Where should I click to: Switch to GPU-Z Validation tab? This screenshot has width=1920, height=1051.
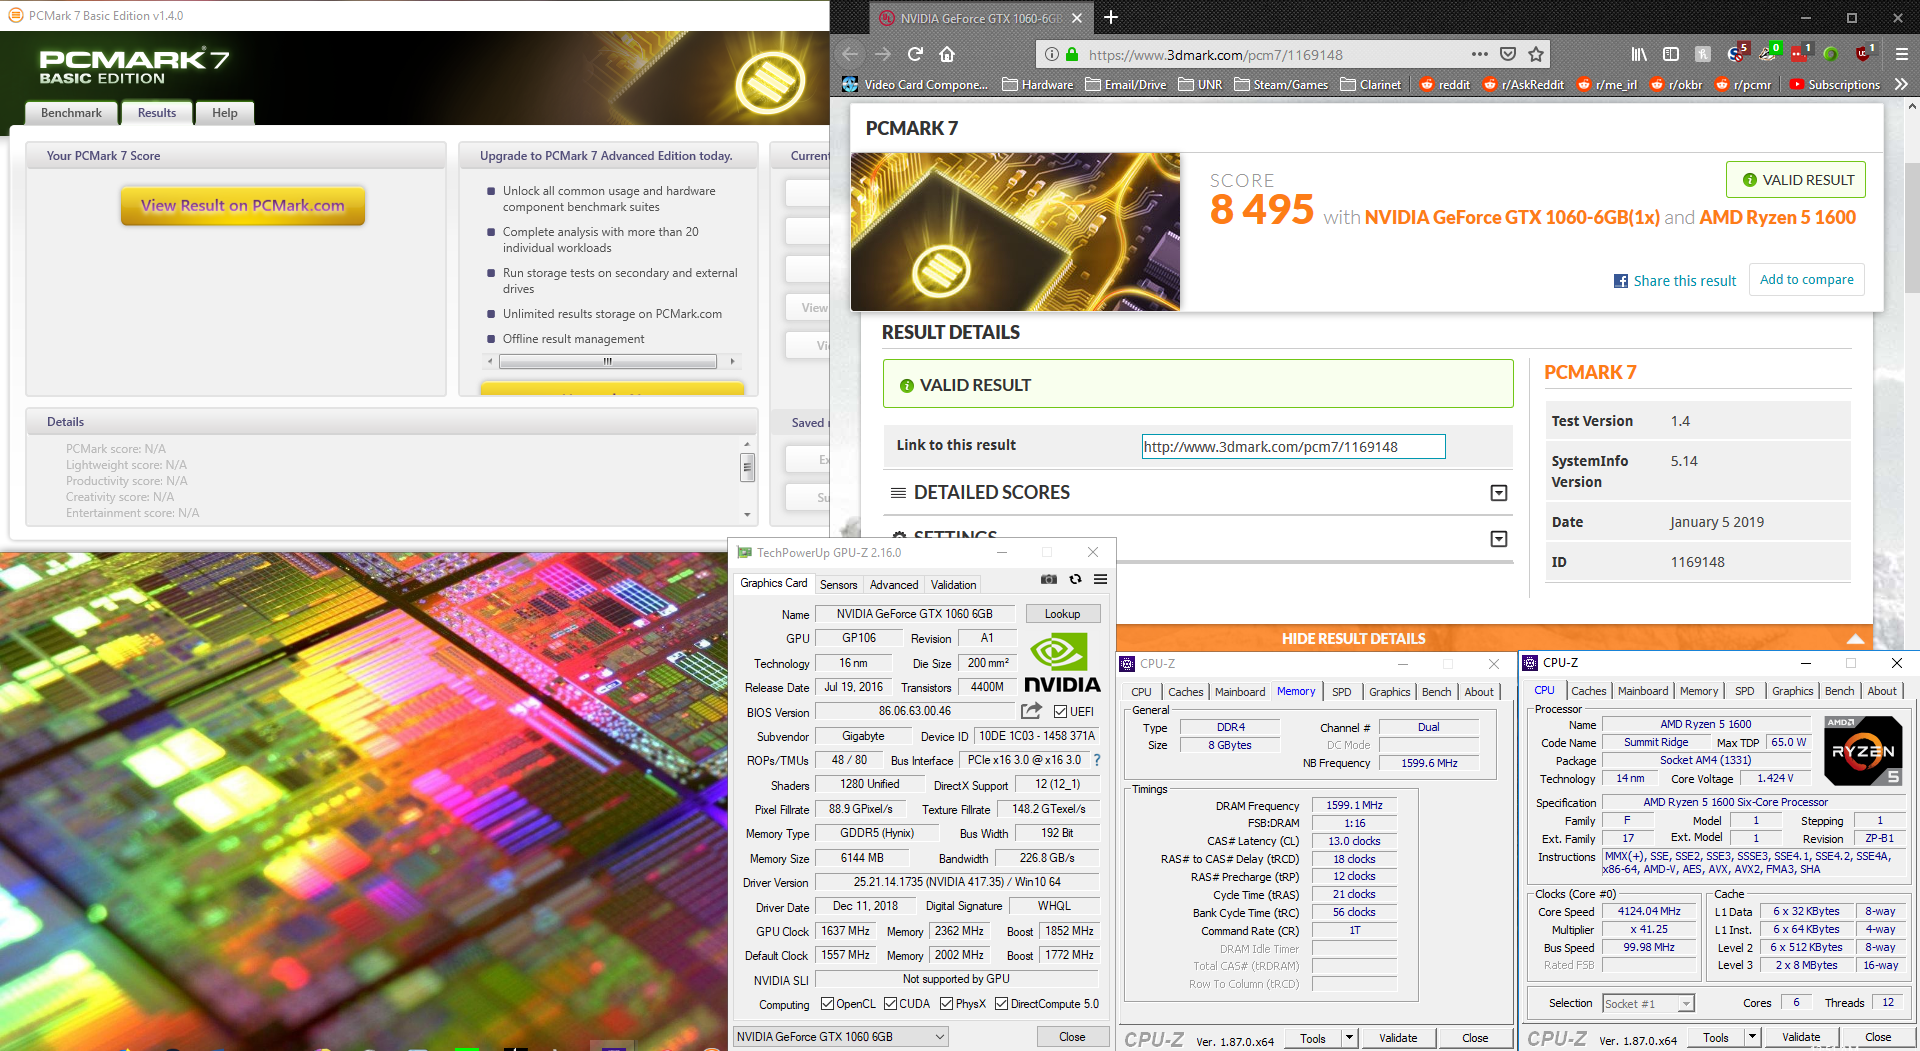point(953,585)
